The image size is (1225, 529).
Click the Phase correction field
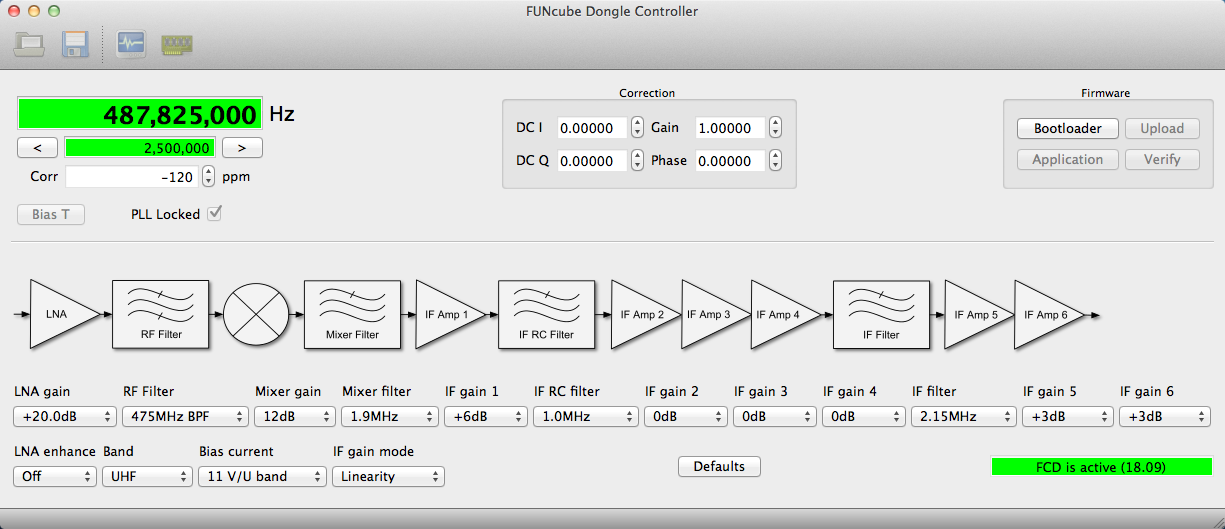730,161
